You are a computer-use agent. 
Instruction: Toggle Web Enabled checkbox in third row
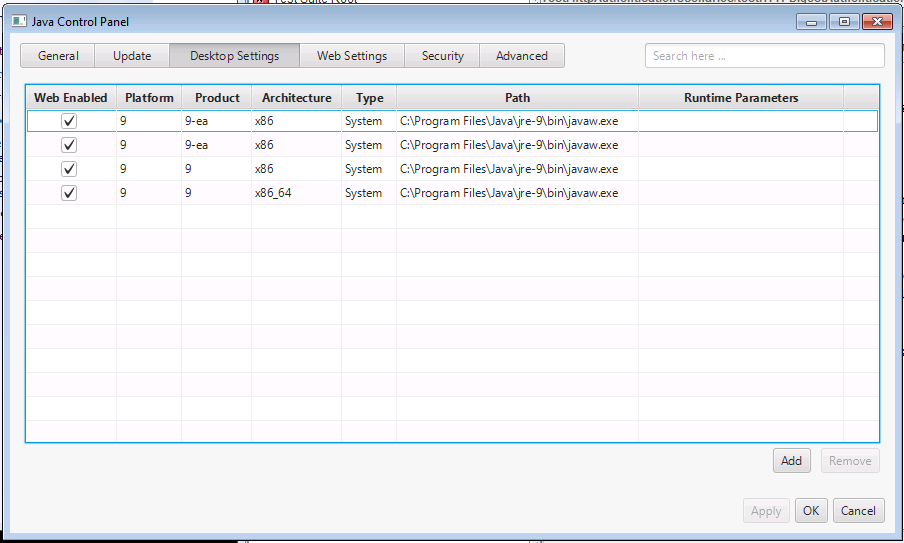click(x=69, y=169)
